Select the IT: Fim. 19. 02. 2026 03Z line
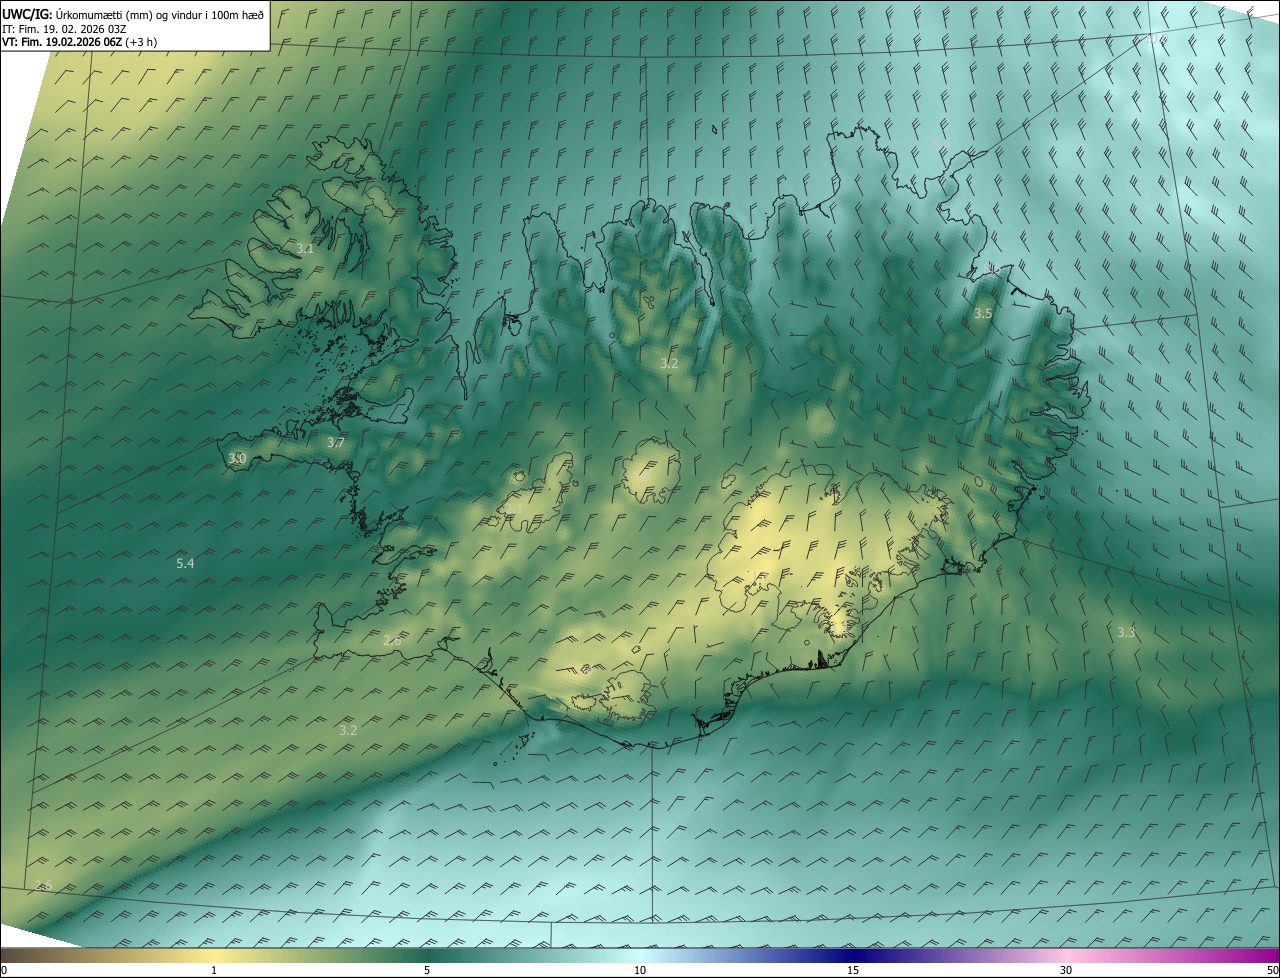The height and width of the screenshot is (978, 1280). tap(64, 29)
